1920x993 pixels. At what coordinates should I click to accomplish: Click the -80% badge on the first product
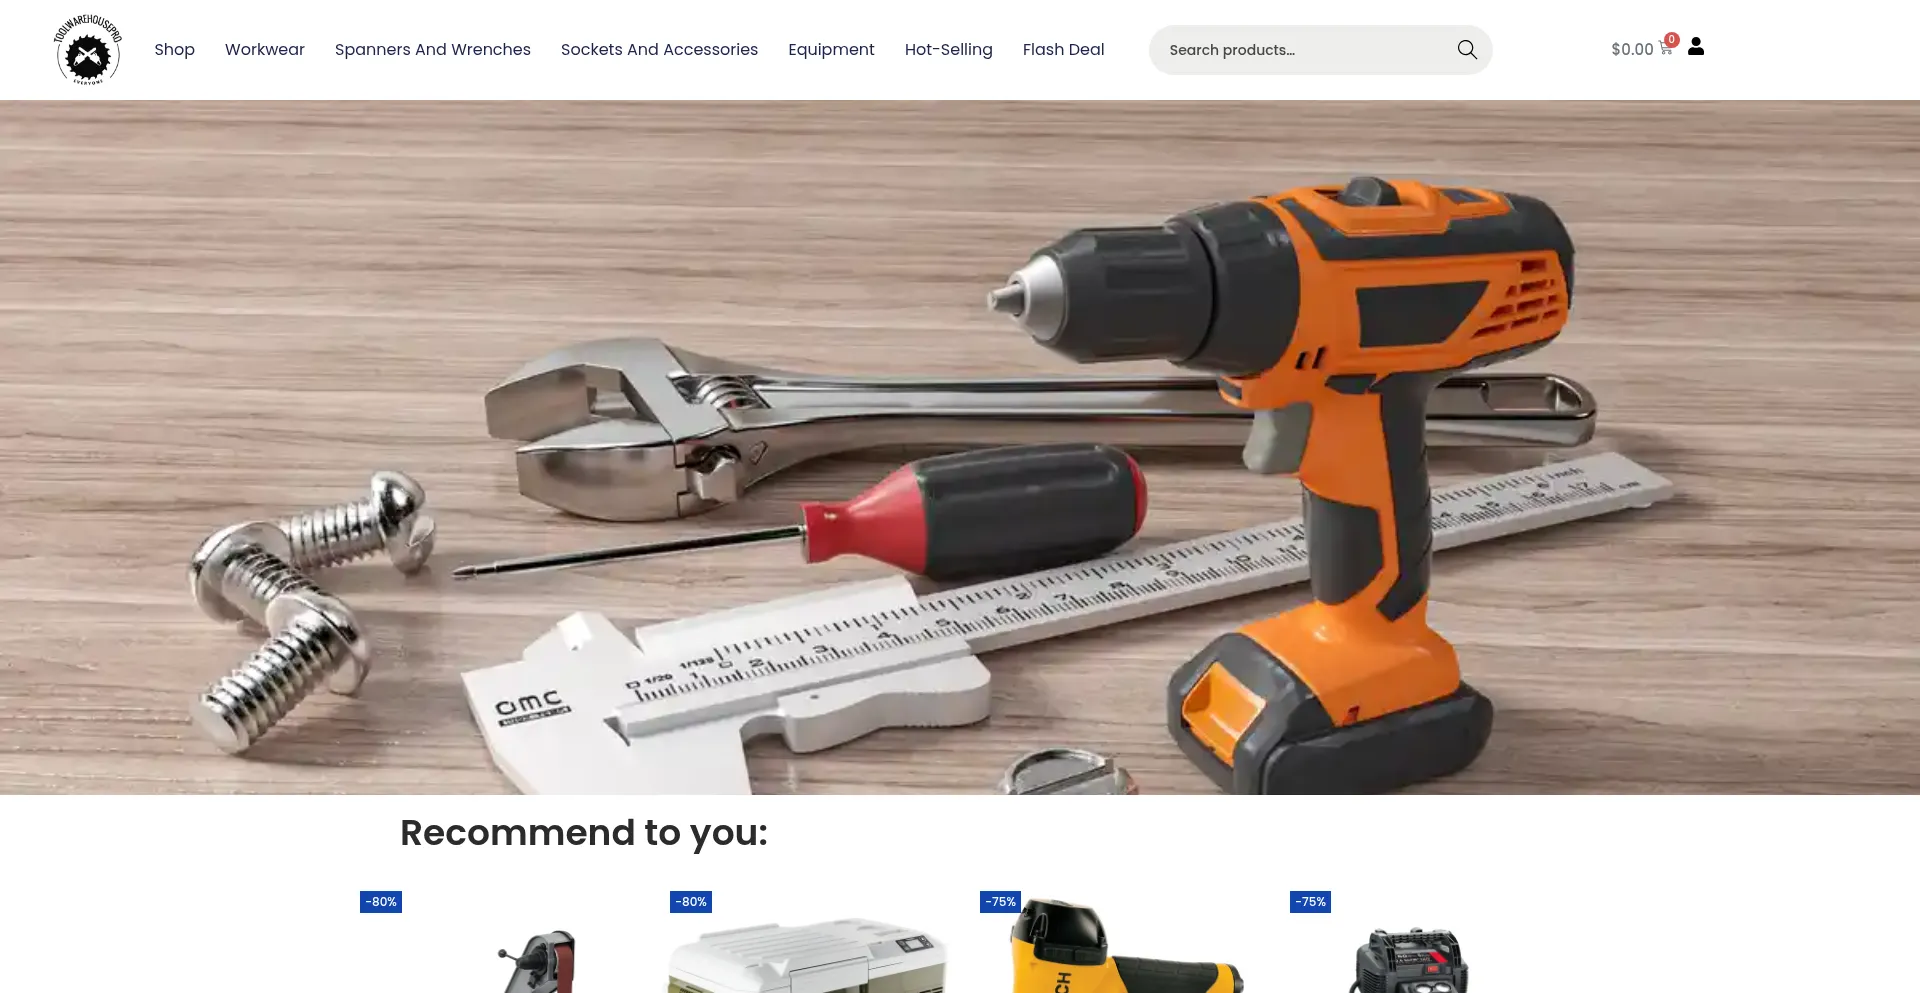tap(381, 902)
